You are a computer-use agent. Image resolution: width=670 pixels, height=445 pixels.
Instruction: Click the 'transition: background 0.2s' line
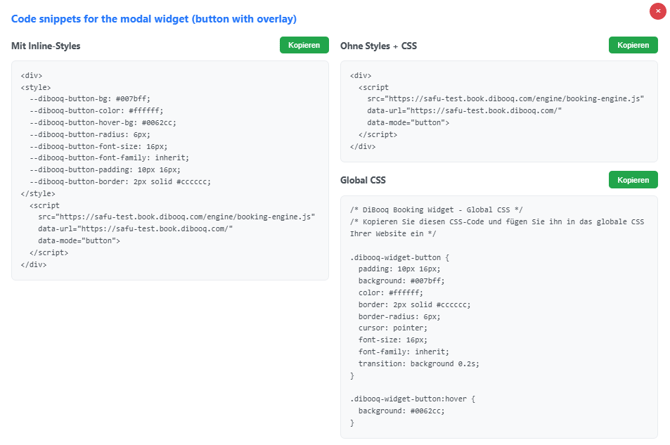[x=419, y=364]
